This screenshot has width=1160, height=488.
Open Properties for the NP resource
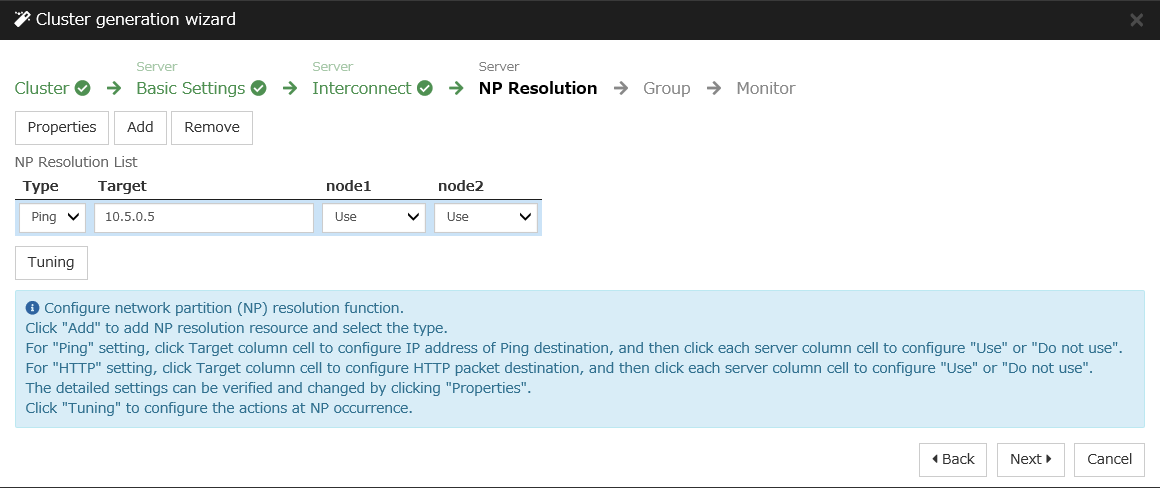pyautogui.click(x=62, y=127)
